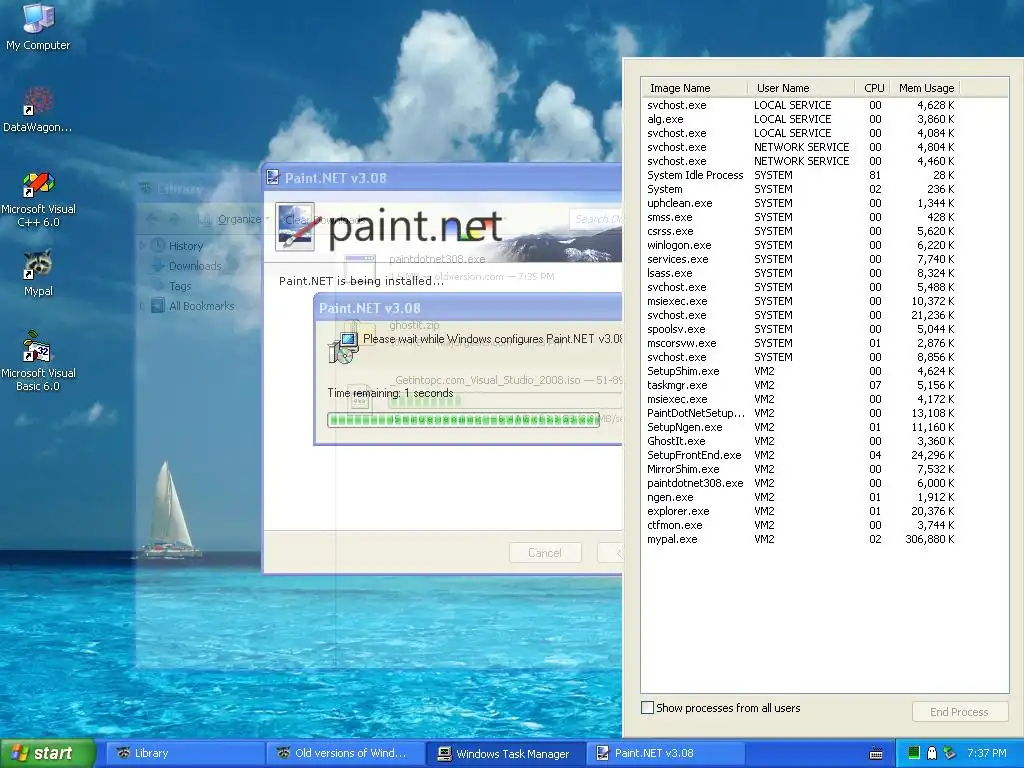This screenshot has width=1024, height=768.
Task: Switch to Windows Task Manager taskbar button
Action: click(506, 753)
